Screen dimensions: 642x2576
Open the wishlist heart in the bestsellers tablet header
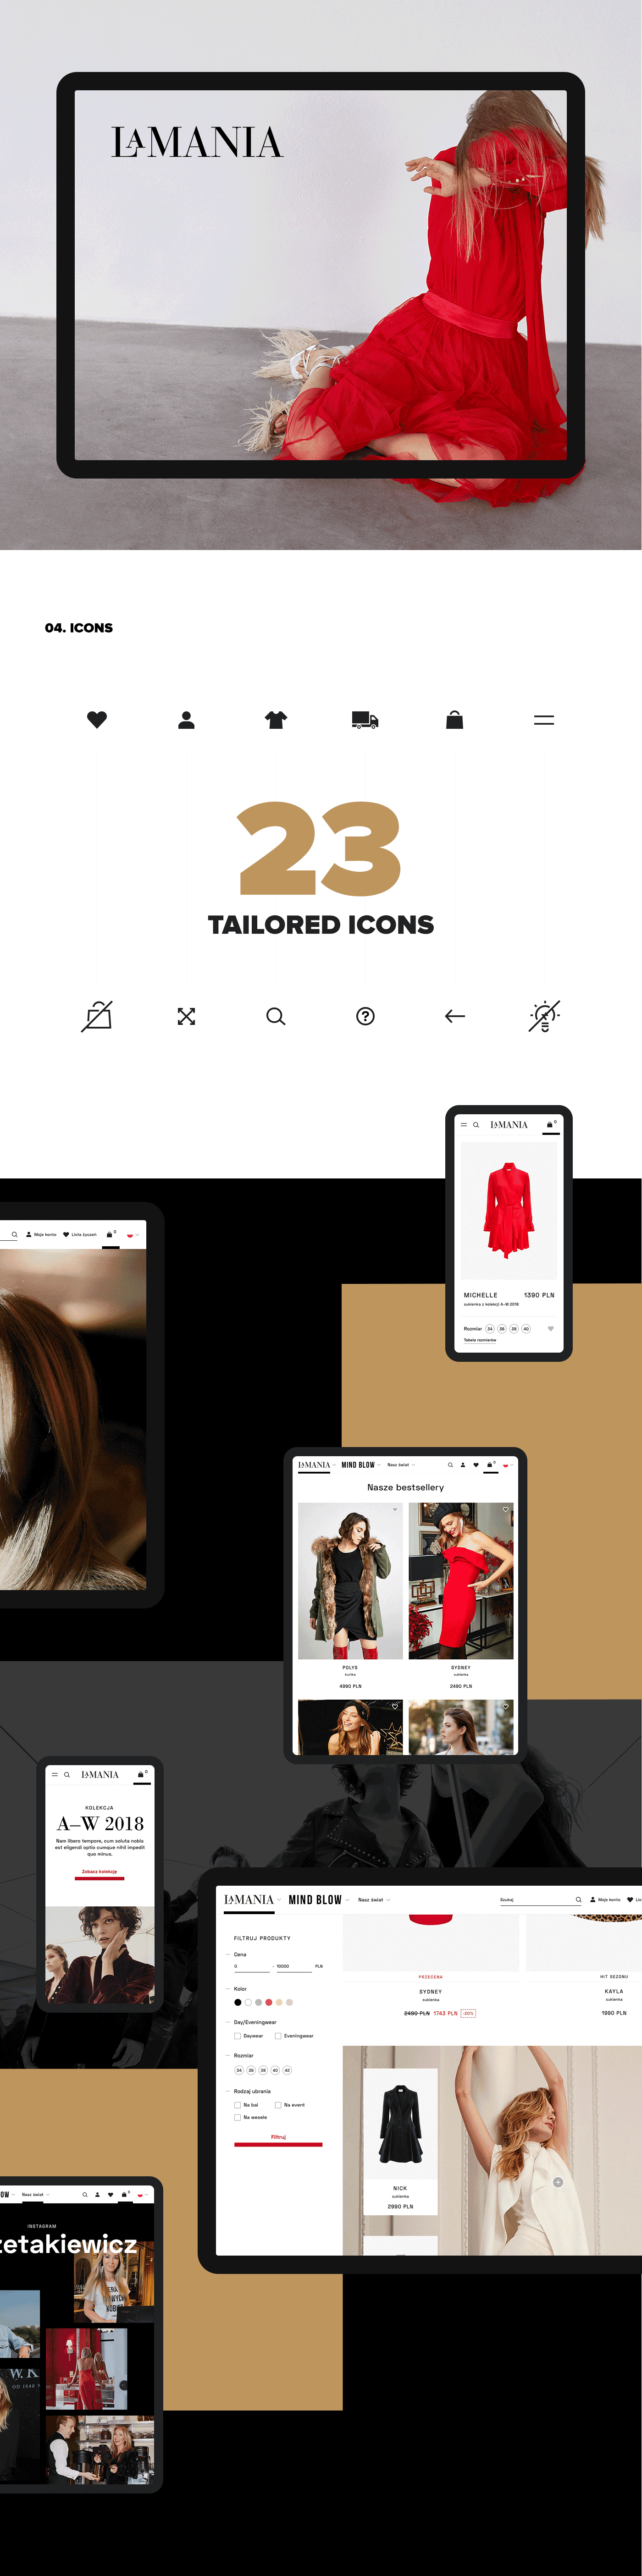pos(476,1465)
